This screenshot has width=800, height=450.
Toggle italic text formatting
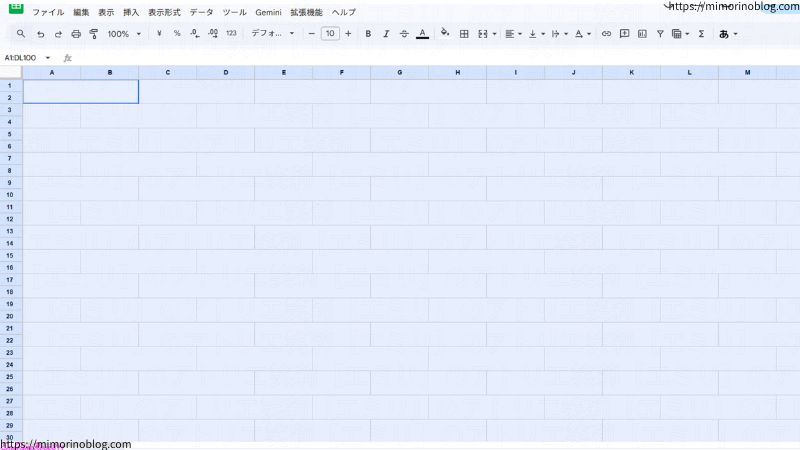386,33
